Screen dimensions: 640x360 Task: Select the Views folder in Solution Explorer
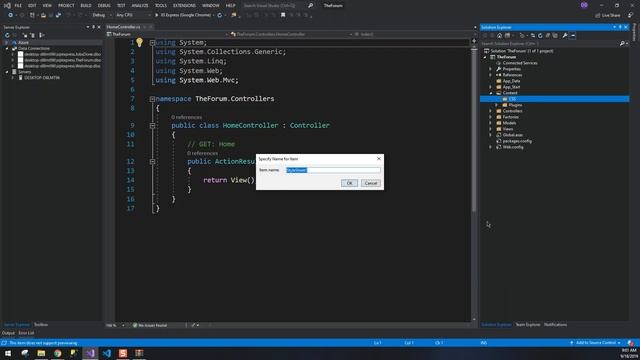coord(508,129)
